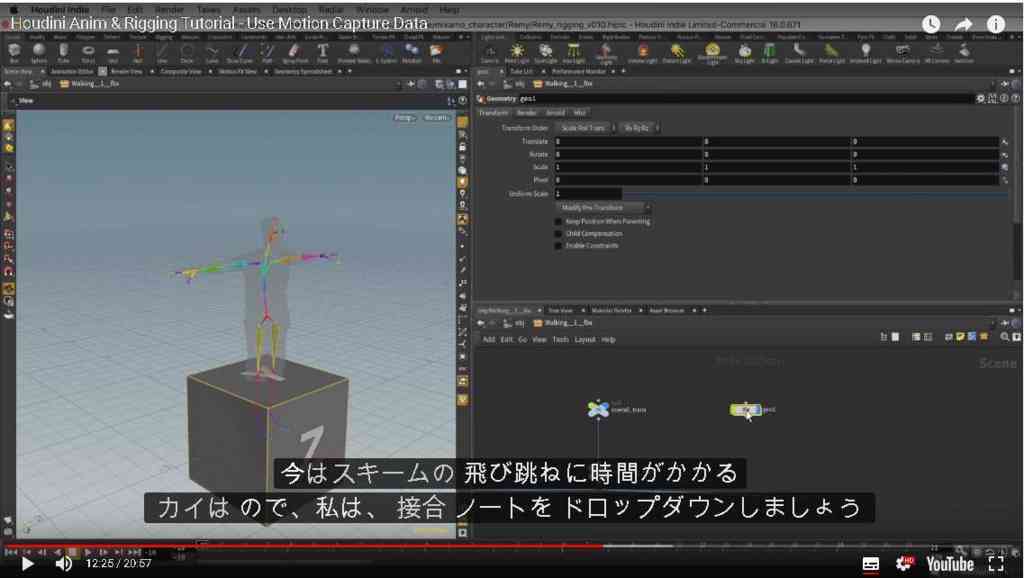Select the Camera shelf tool
Image resolution: width=1024 pixels, height=578 pixels.
pos(490,52)
